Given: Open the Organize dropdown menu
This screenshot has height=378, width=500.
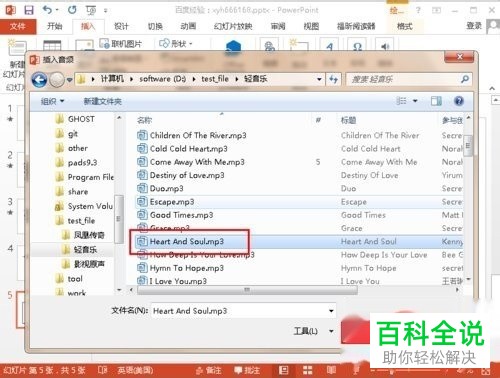Looking at the screenshot, I should (52, 101).
